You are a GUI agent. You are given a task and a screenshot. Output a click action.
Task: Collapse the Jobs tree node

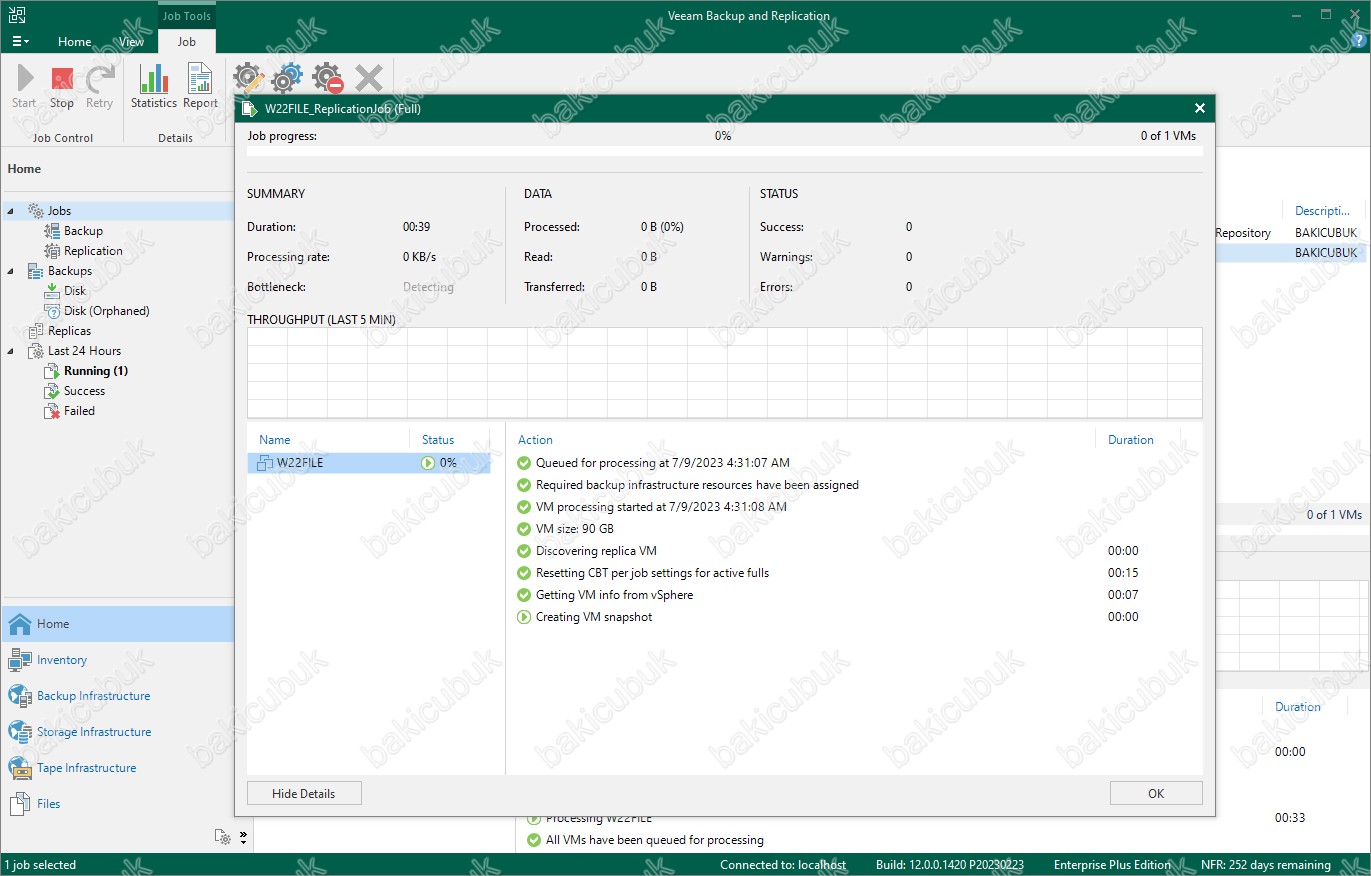pyautogui.click(x=10, y=211)
